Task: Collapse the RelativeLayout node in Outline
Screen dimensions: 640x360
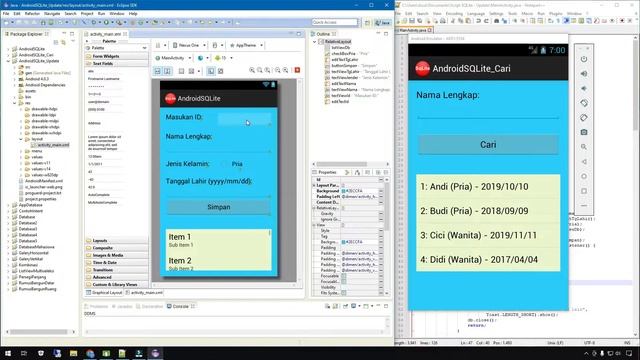Action: pos(315,42)
